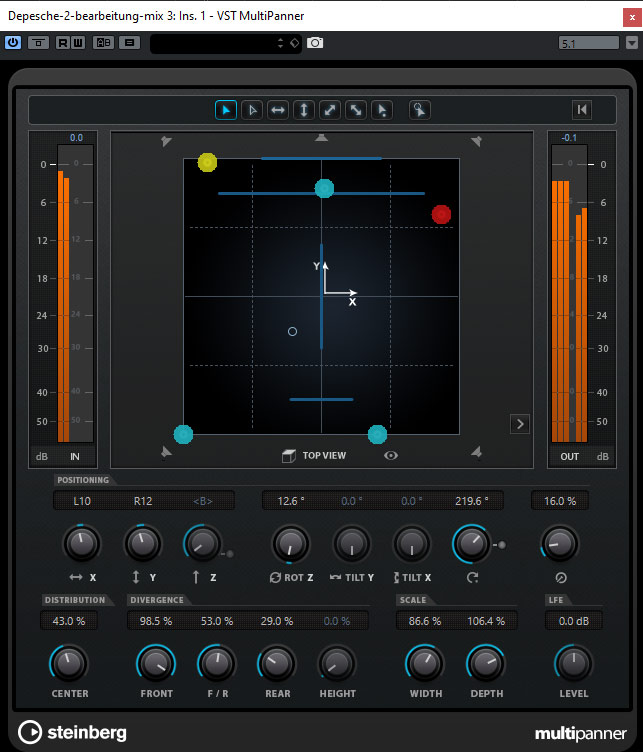Viewport: 643px width, 752px height.
Task: Select the standard arrow positioning tool
Action: coord(227,110)
